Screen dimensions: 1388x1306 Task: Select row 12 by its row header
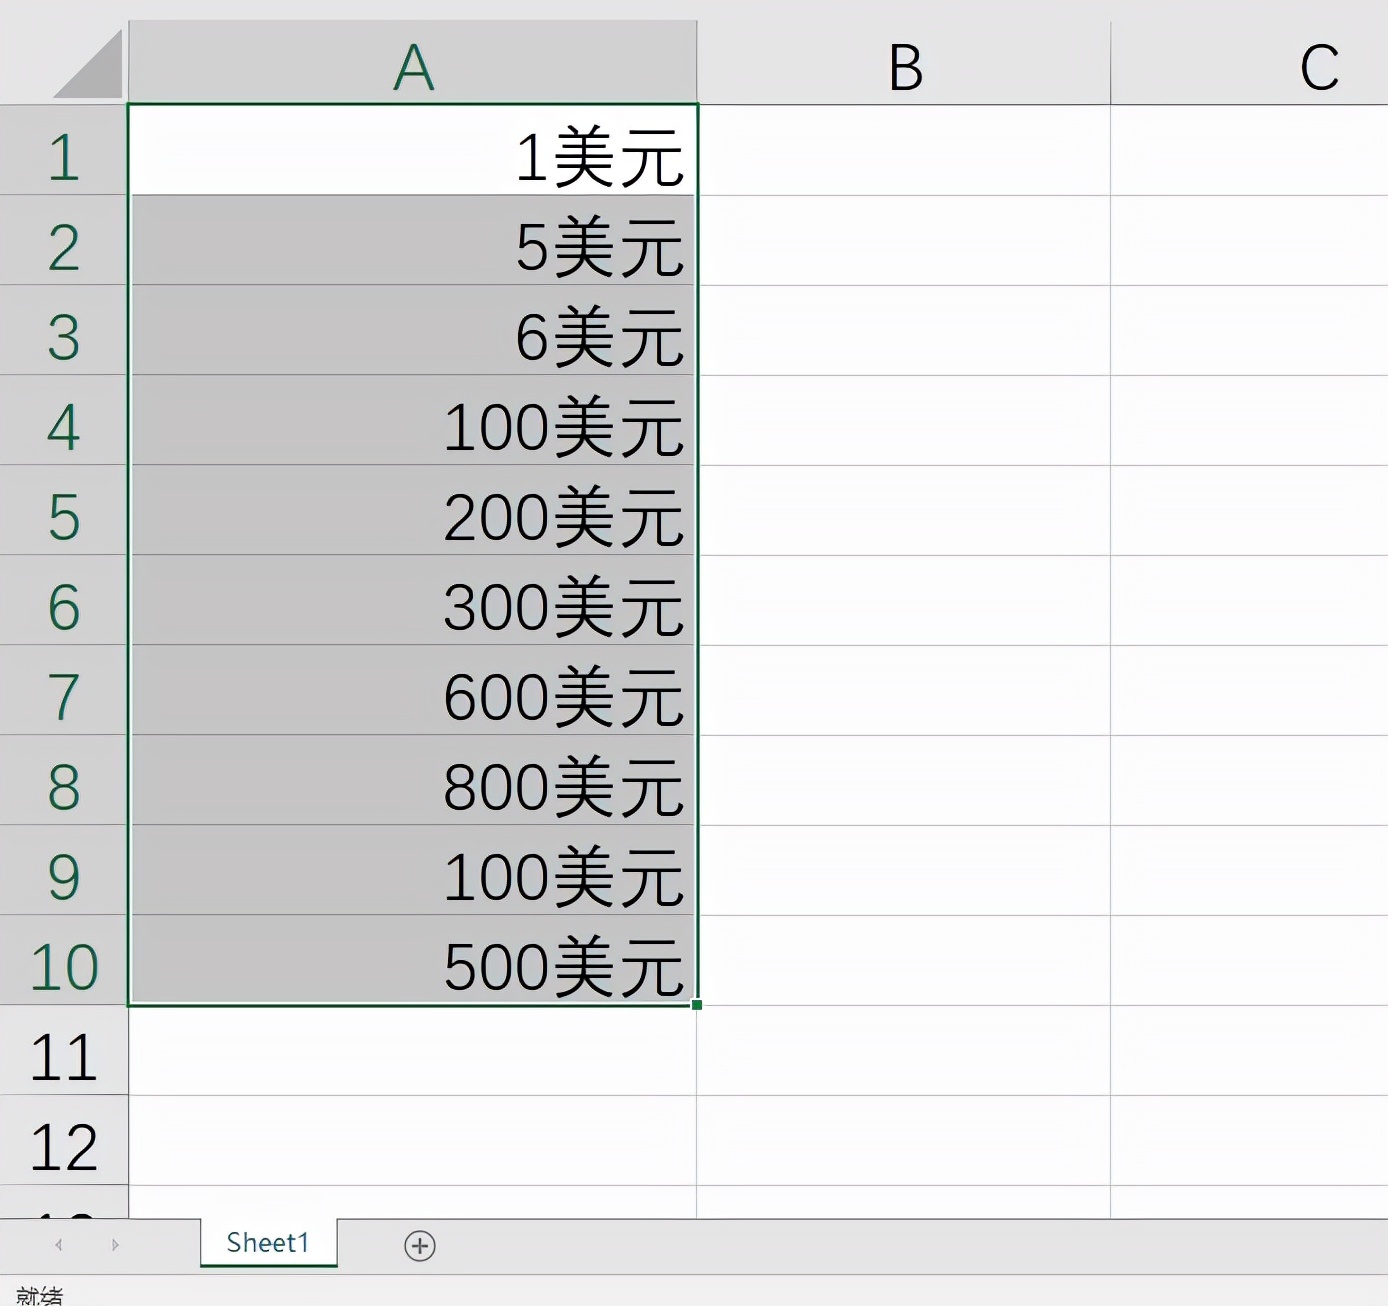pos(64,1141)
